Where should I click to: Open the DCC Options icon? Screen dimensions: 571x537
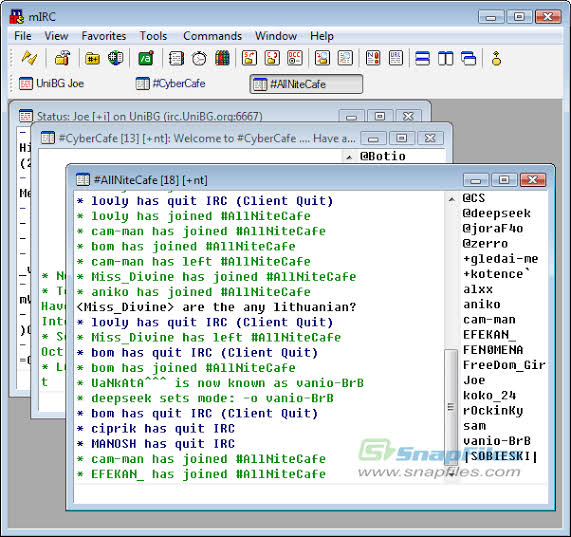(295, 58)
